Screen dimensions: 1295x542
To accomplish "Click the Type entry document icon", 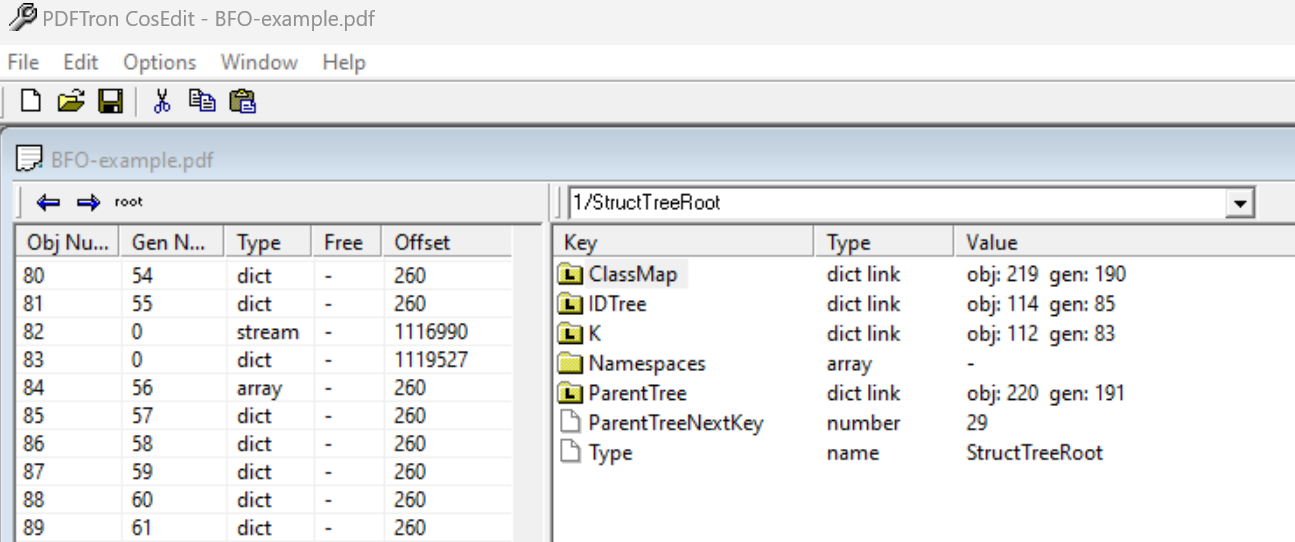I will [571, 453].
